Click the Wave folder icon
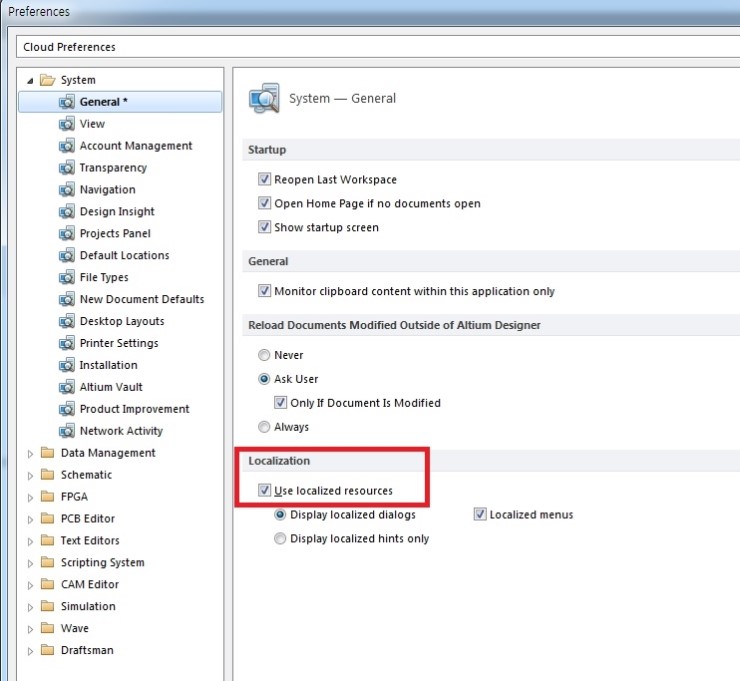The height and width of the screenshot is (681, 740). coord(47,628)
